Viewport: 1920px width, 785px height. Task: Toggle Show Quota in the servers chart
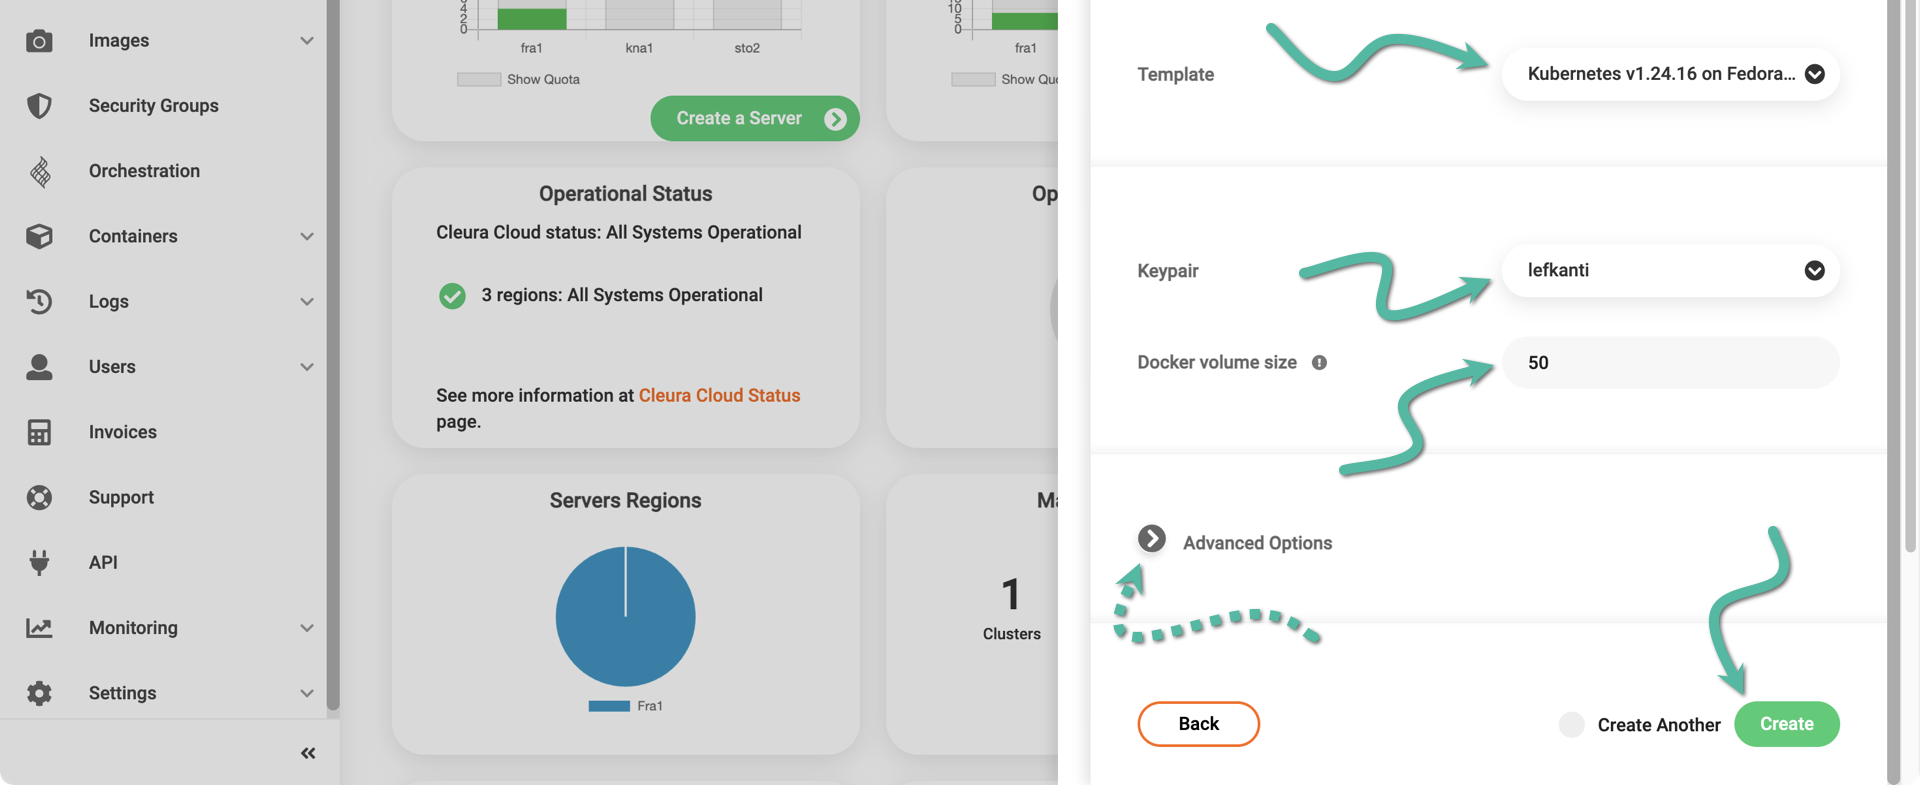479,80
